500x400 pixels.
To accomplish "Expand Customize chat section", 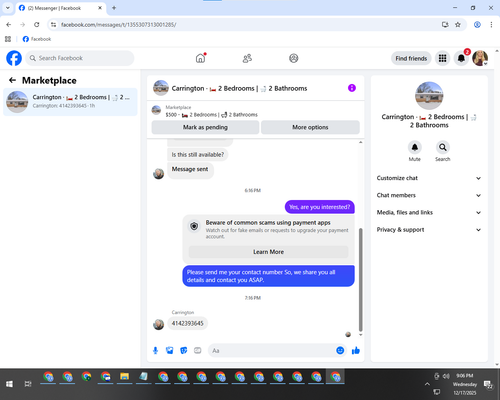I will click(x=429, y=178).
